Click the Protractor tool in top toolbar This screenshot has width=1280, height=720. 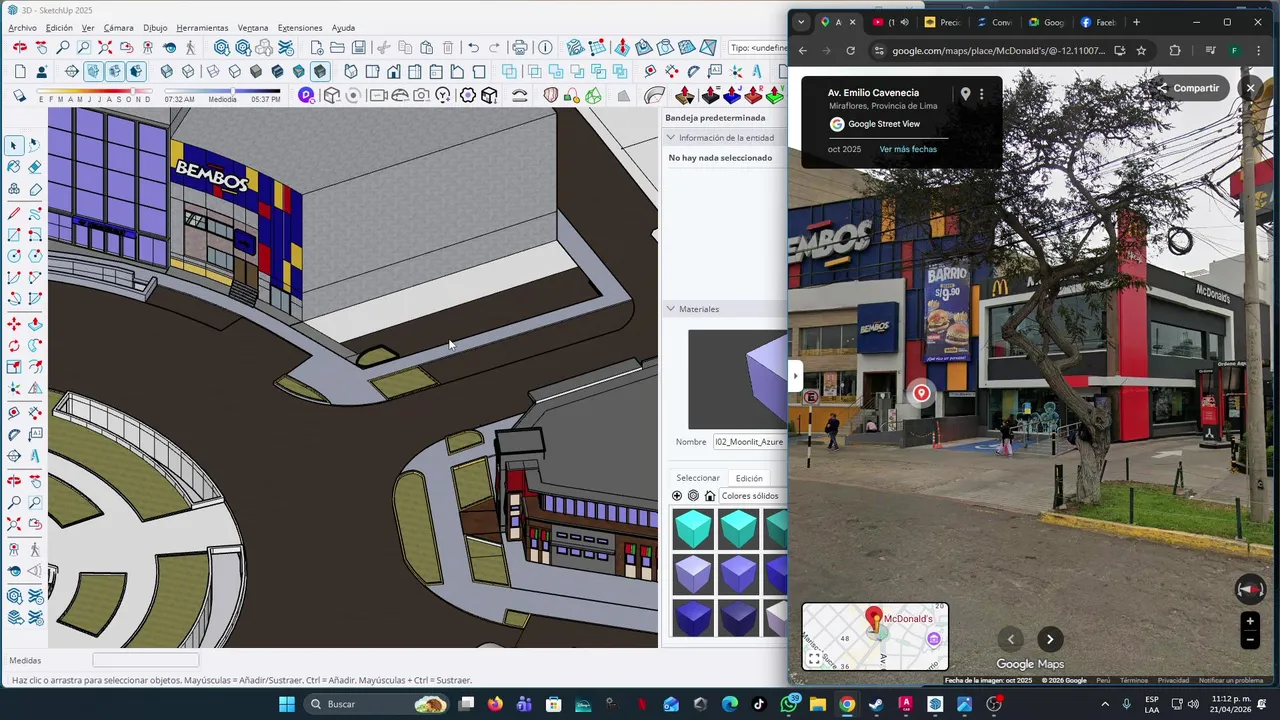pyautogui.click(x=693, y=71)
